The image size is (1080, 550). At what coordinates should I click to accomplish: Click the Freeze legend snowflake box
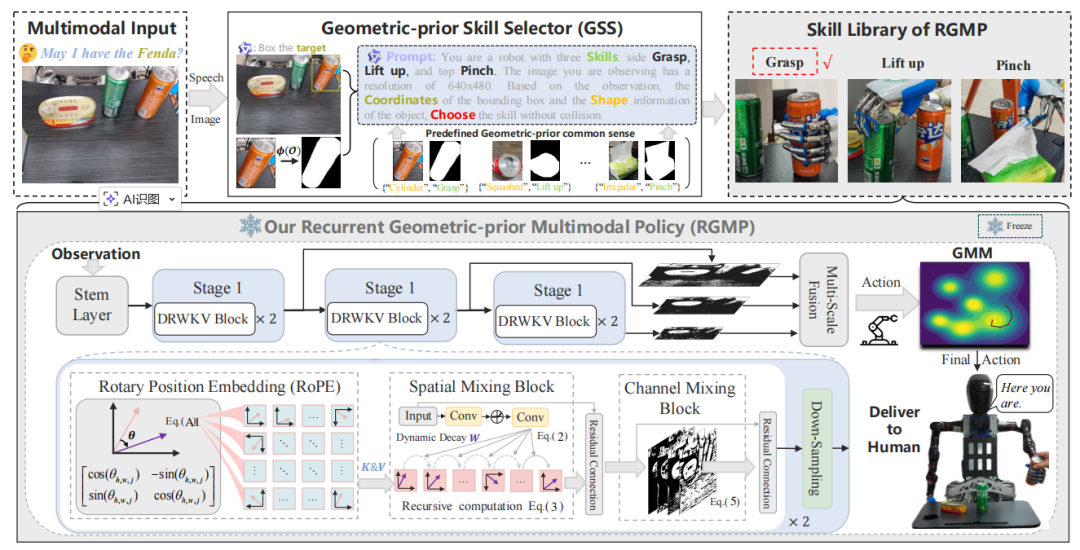1009,226
